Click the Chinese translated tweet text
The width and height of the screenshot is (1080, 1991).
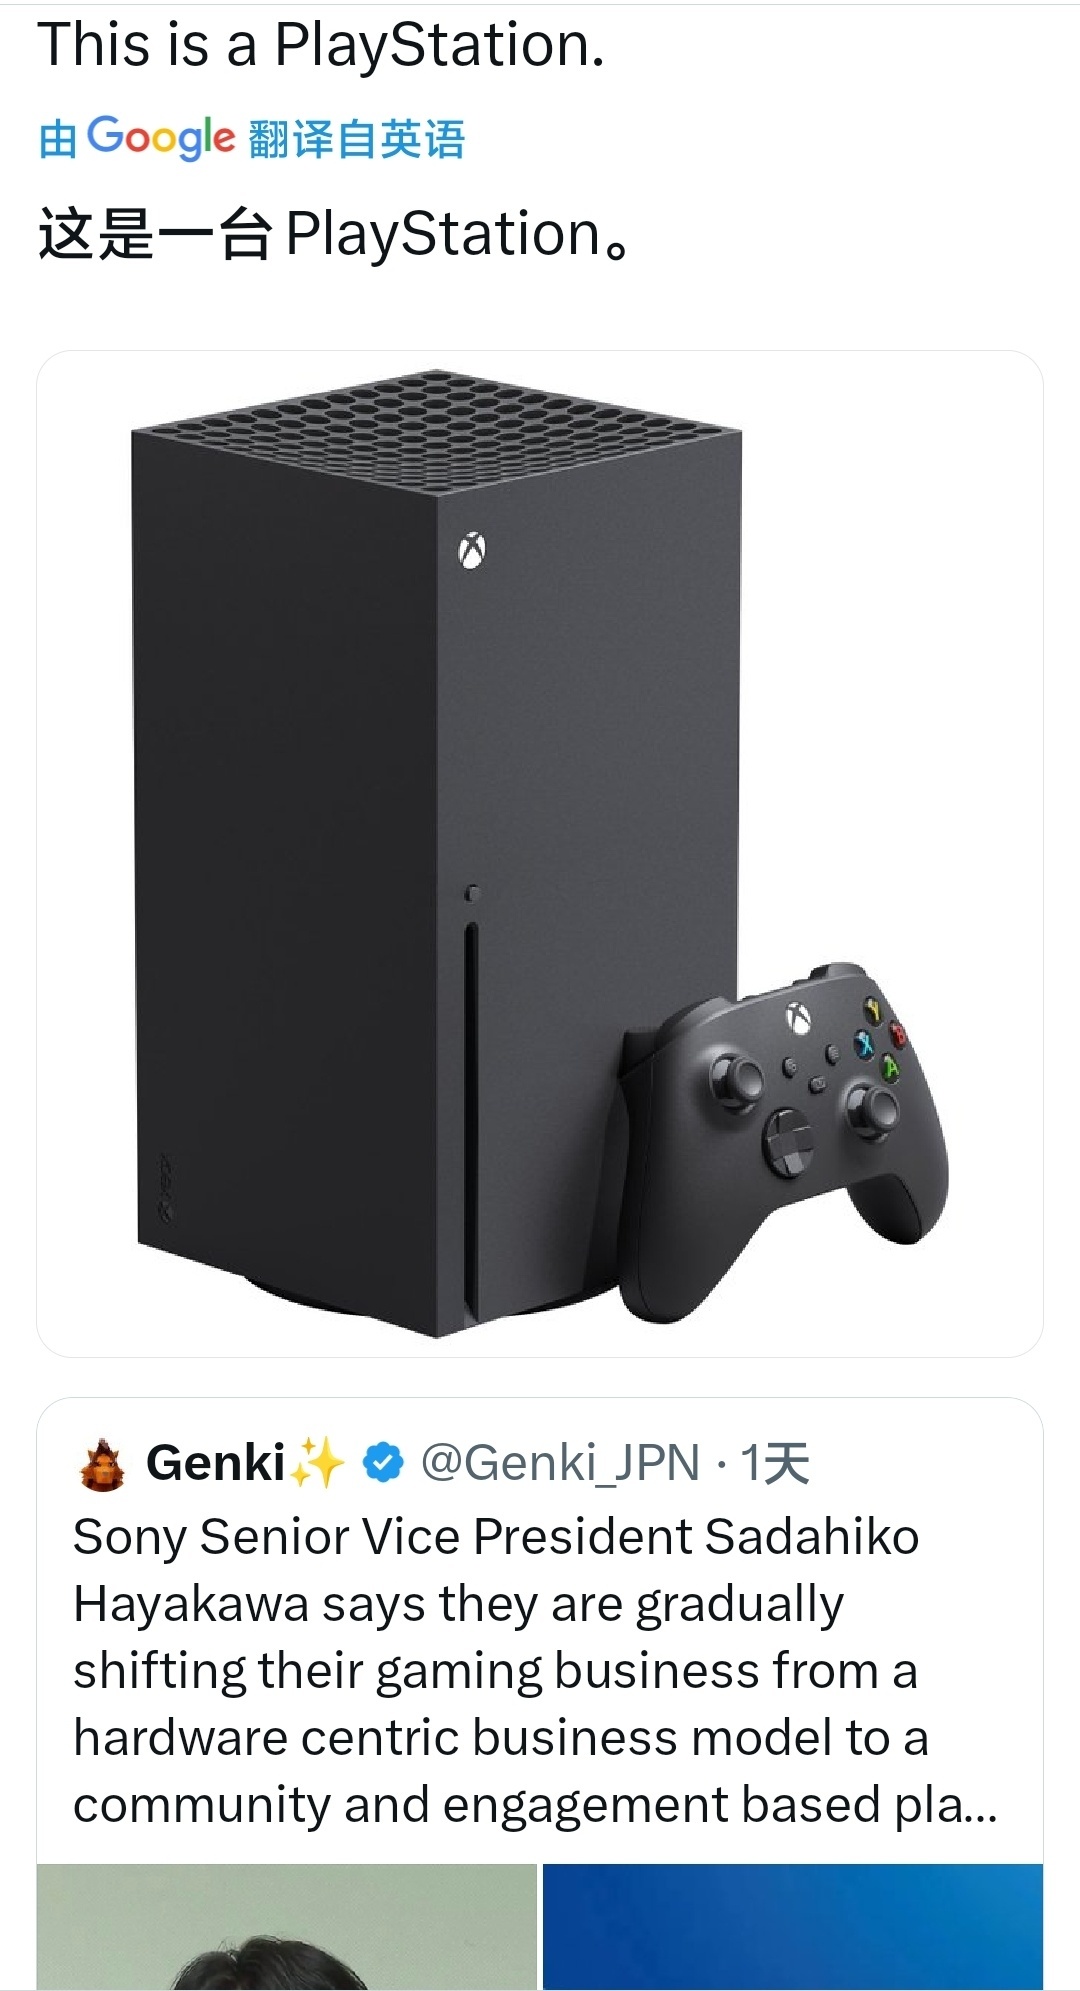(335, 234)
